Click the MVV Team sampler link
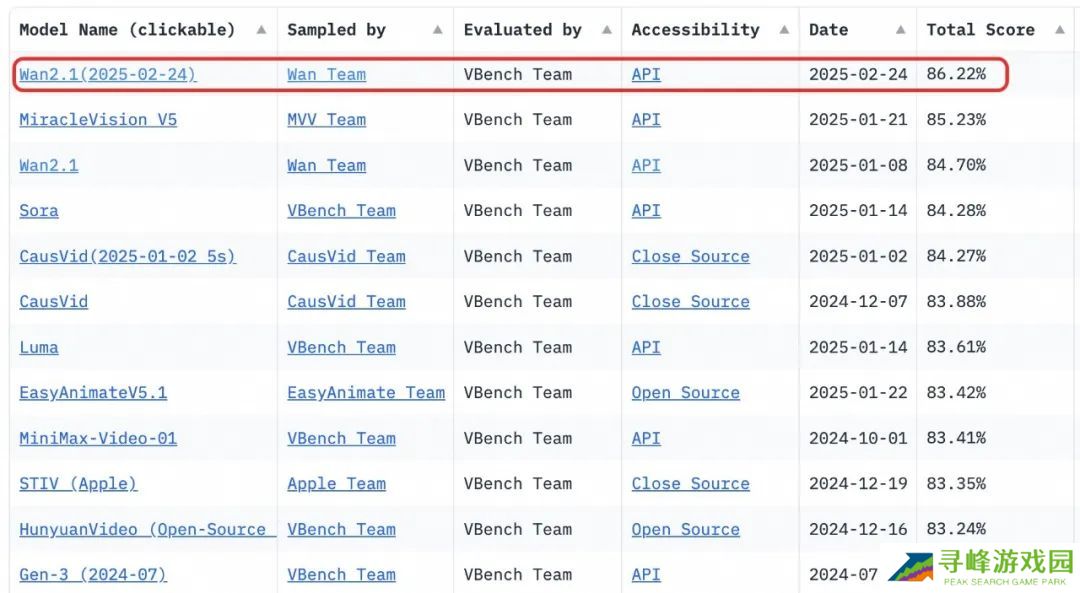Viewport: 1080px width, 593px height. 326,120
